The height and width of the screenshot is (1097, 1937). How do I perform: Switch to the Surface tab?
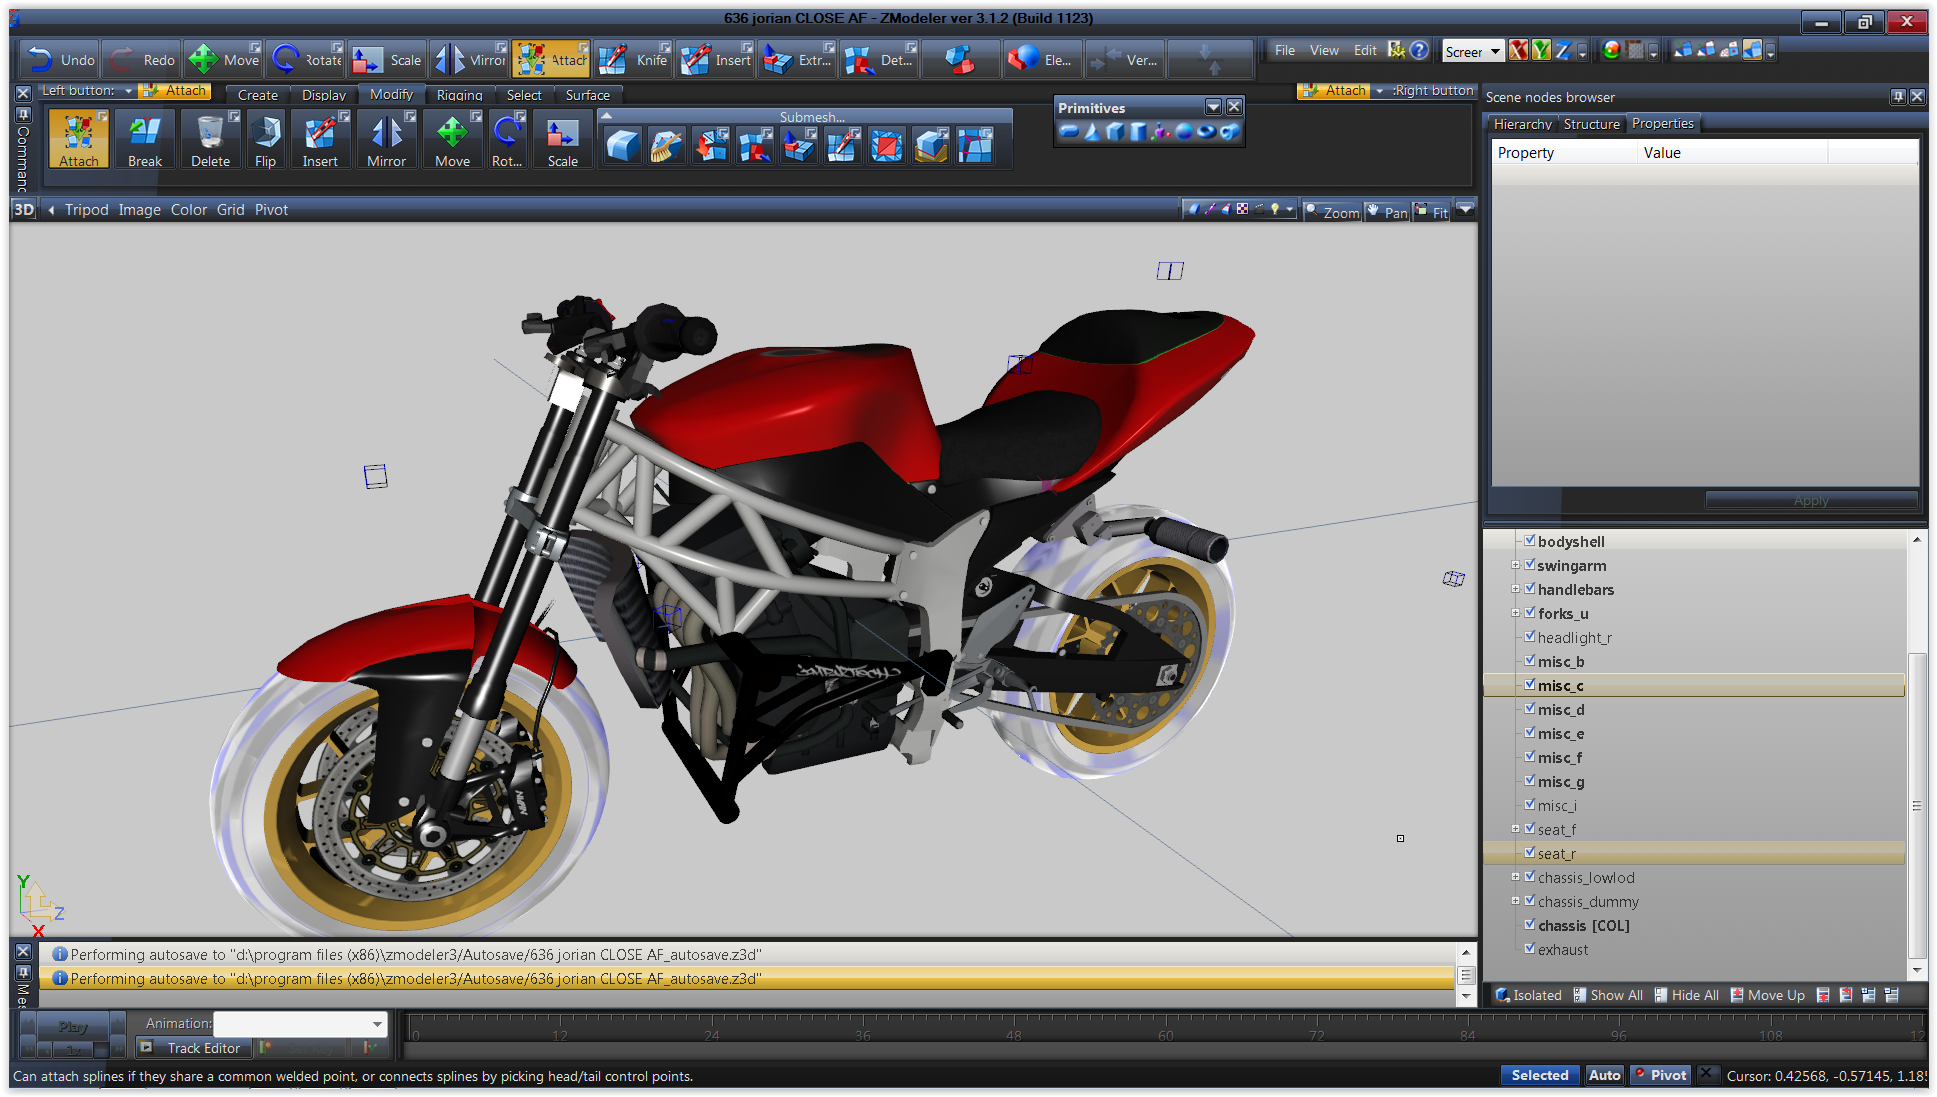[588, 95]
